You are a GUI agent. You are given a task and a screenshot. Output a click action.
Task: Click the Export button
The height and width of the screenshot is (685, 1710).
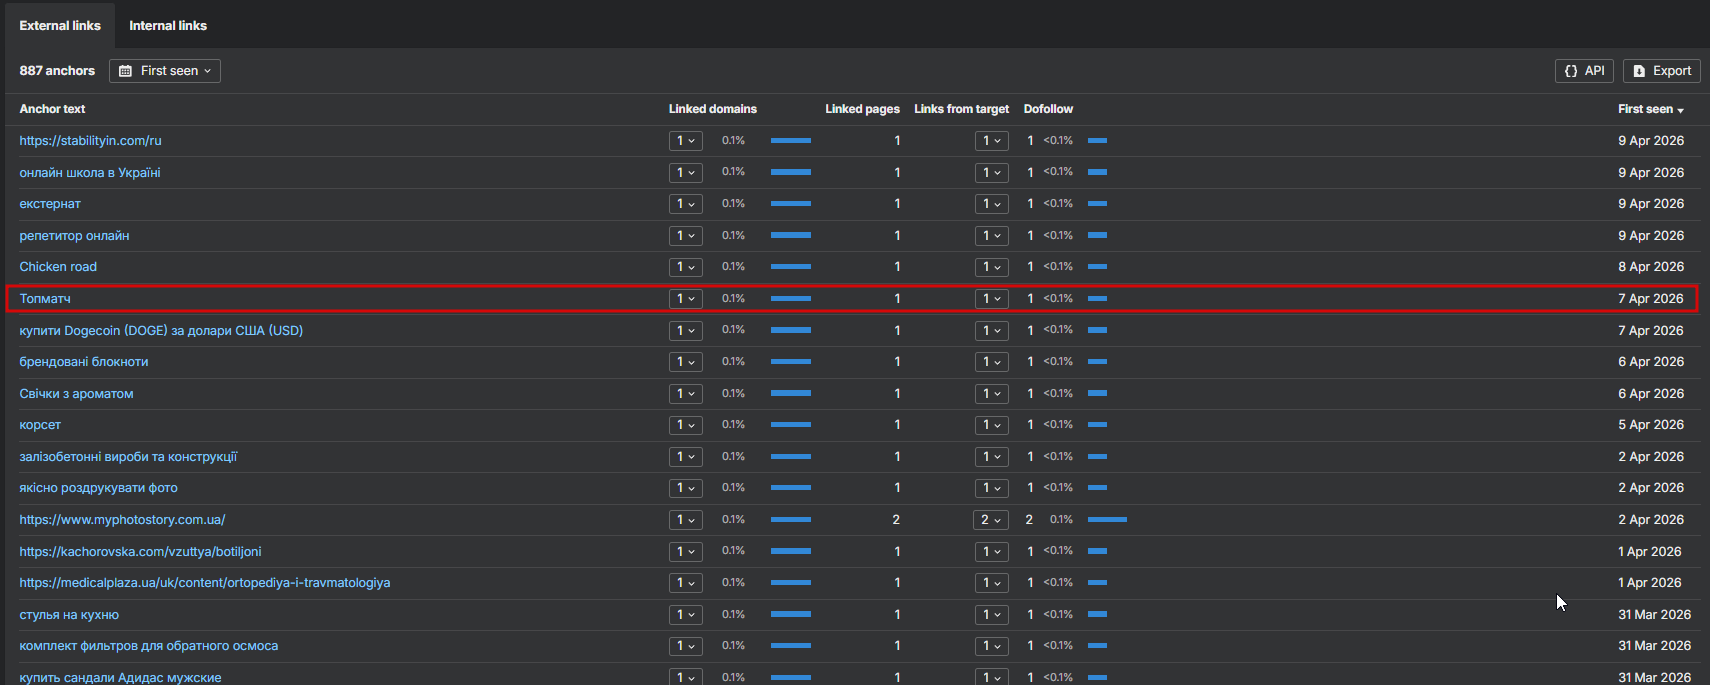point(1662,71)
